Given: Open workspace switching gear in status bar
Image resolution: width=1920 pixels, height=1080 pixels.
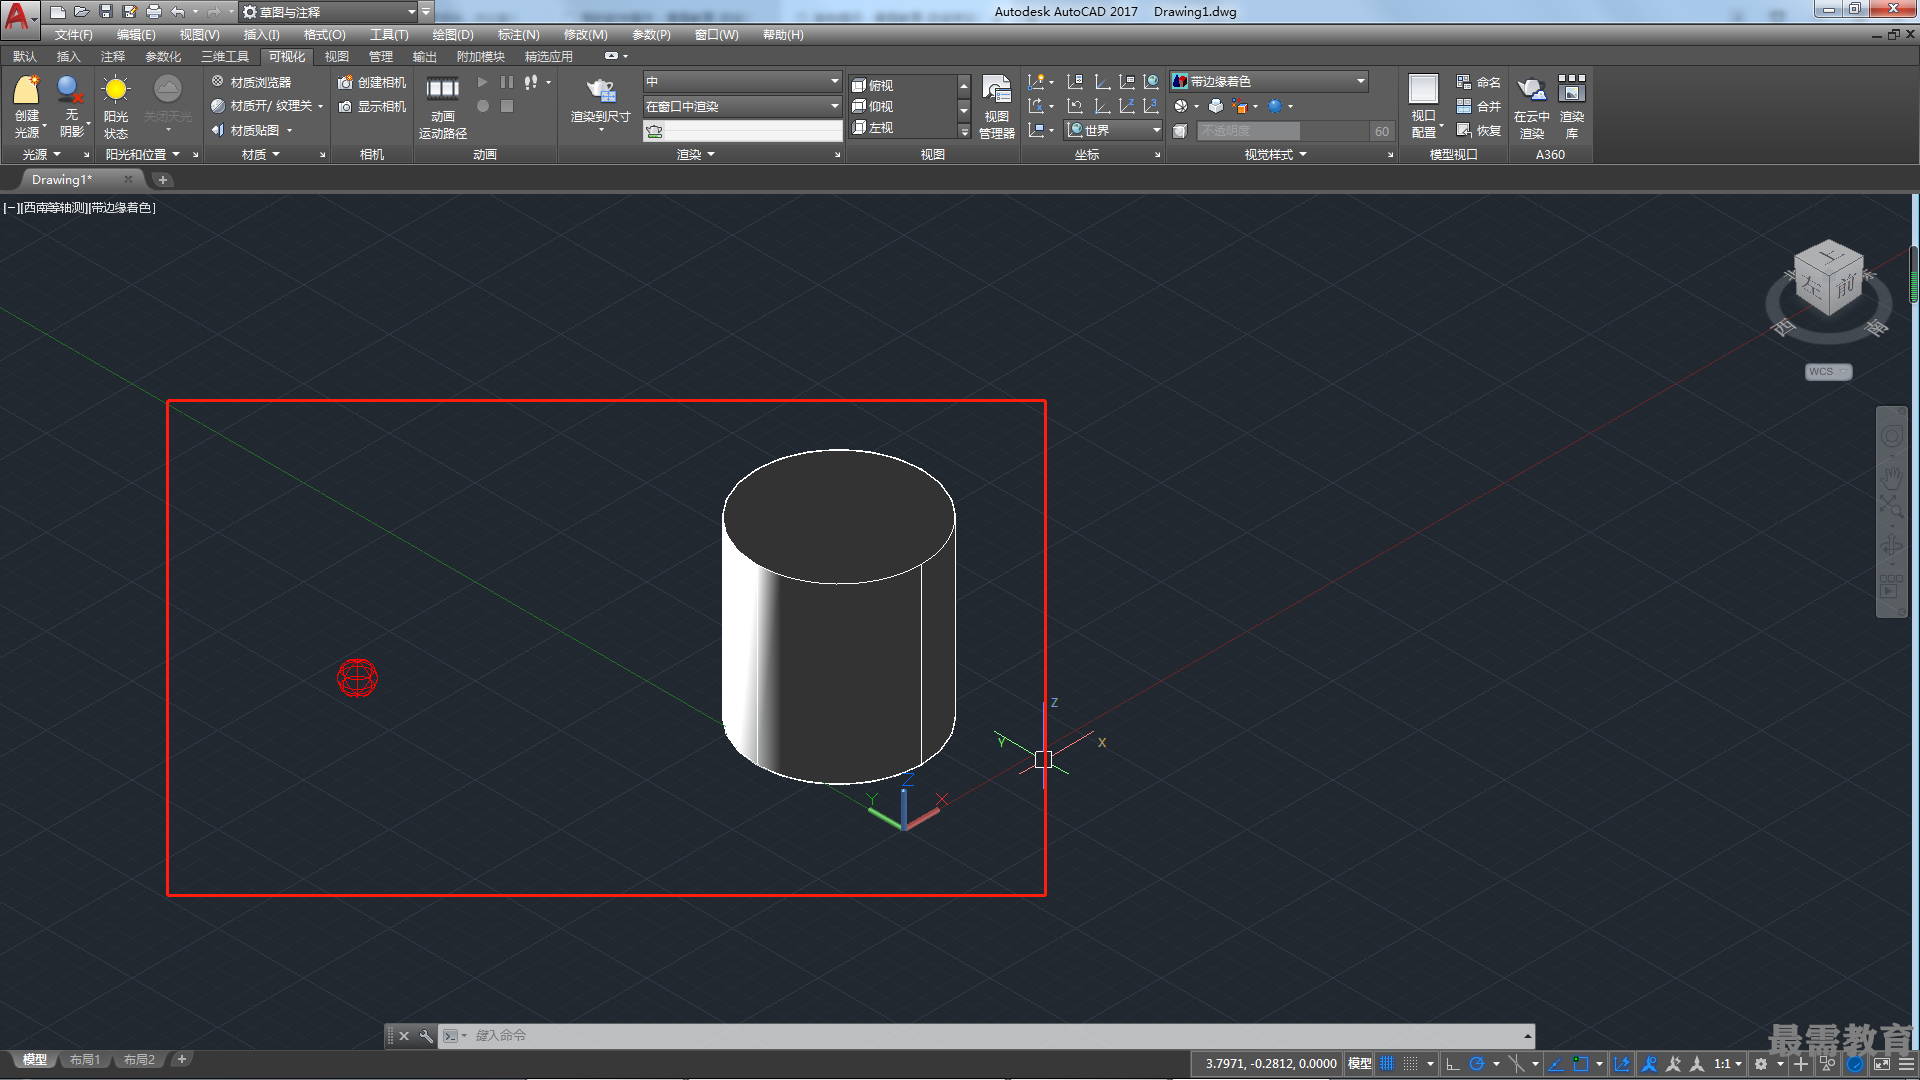Looking at the screenshot, I should pos(1761,1063).
